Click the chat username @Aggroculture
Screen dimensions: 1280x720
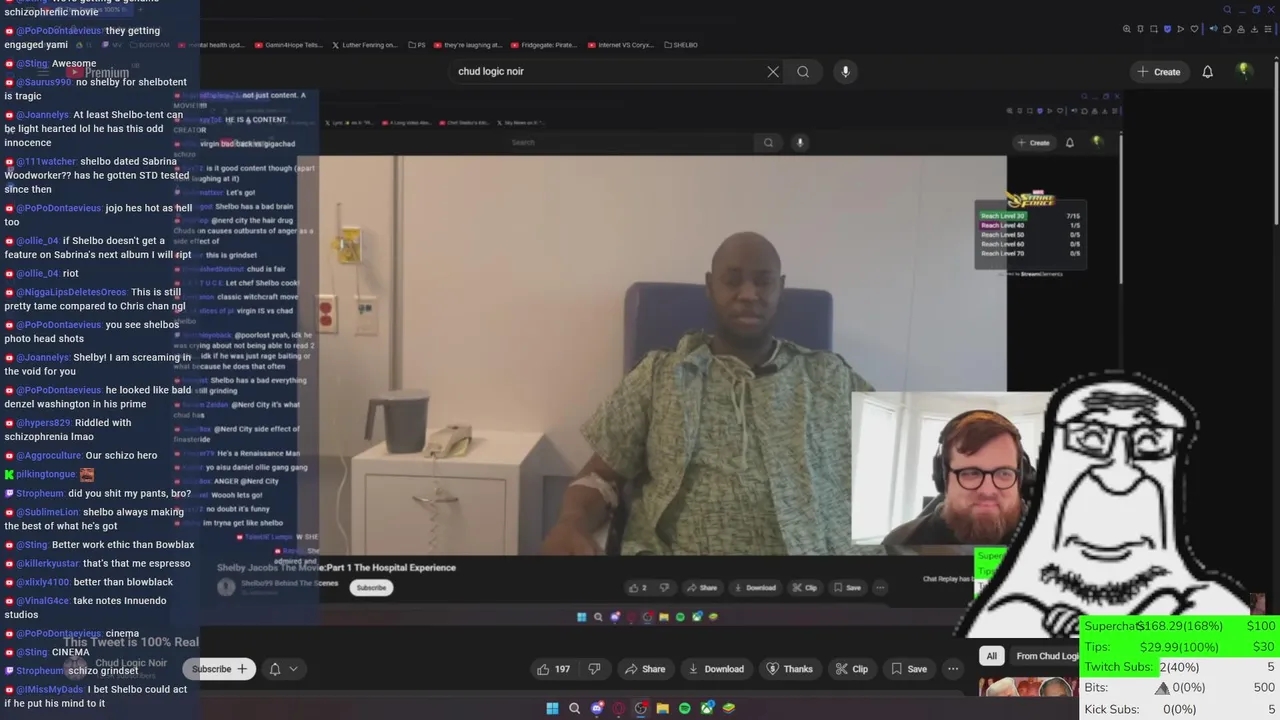(49, 455)
